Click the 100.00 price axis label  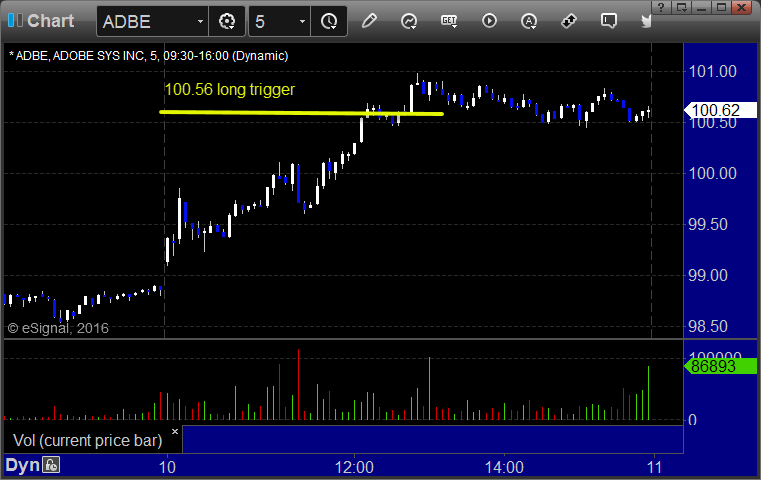(x=712, y=173)
